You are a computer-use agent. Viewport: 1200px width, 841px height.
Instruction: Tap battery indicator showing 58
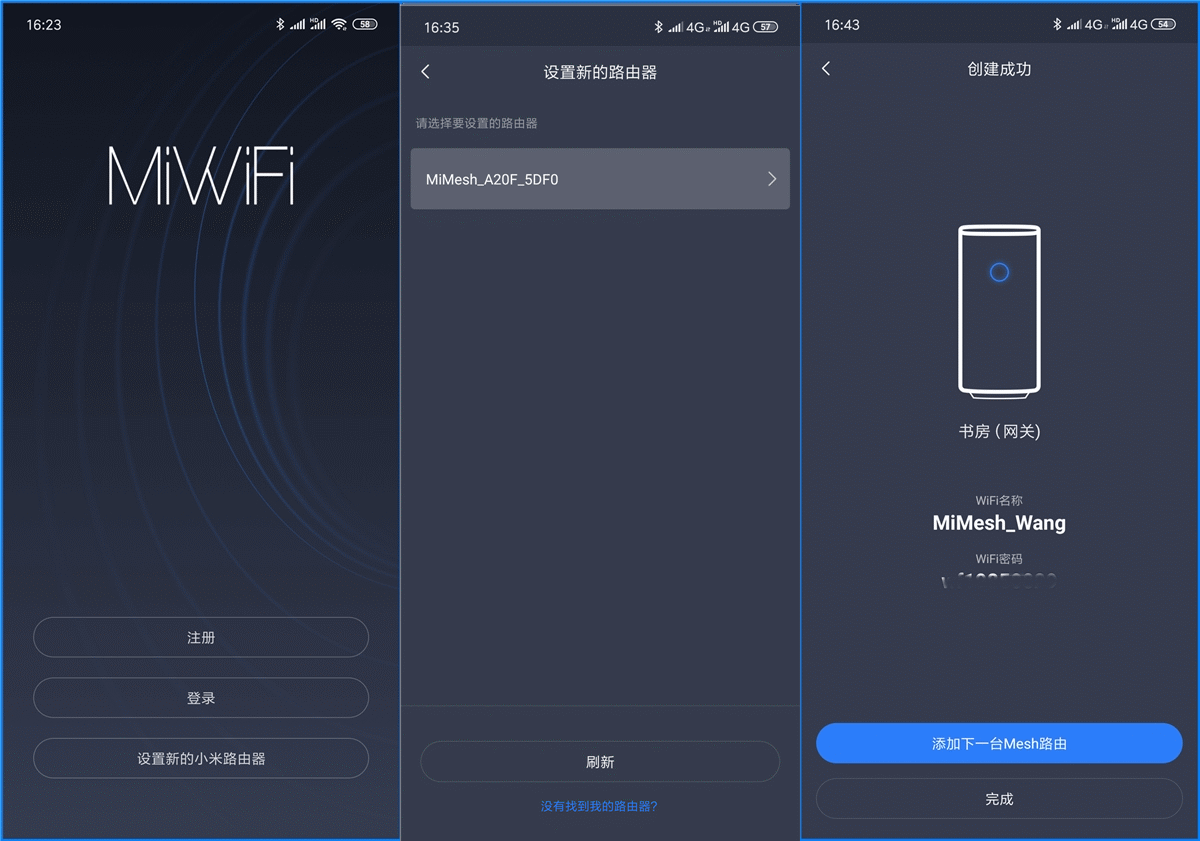365,24
